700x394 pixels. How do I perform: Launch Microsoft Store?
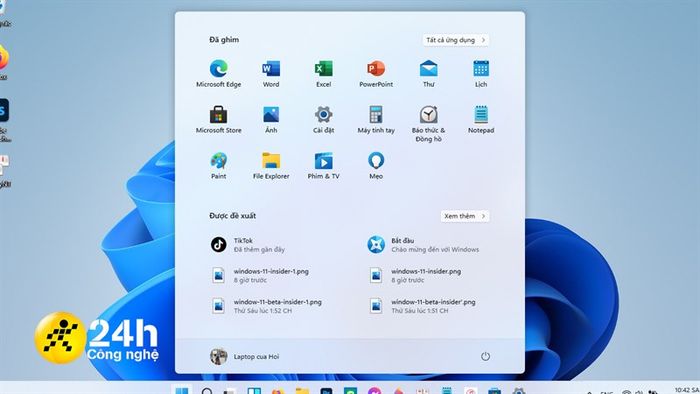218,120
